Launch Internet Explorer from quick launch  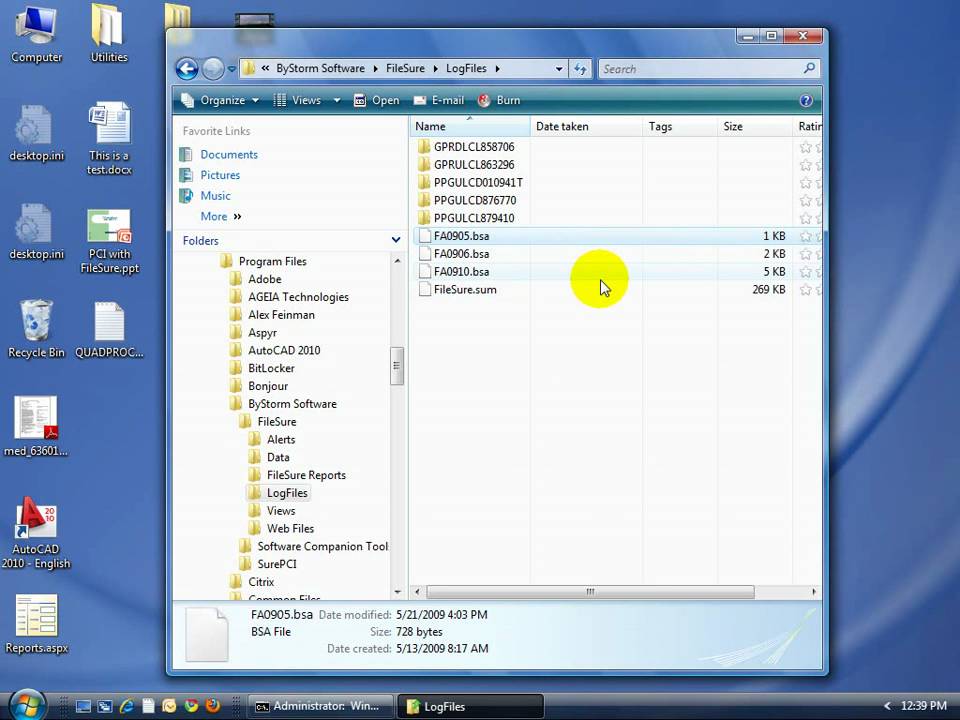(127, 706)
